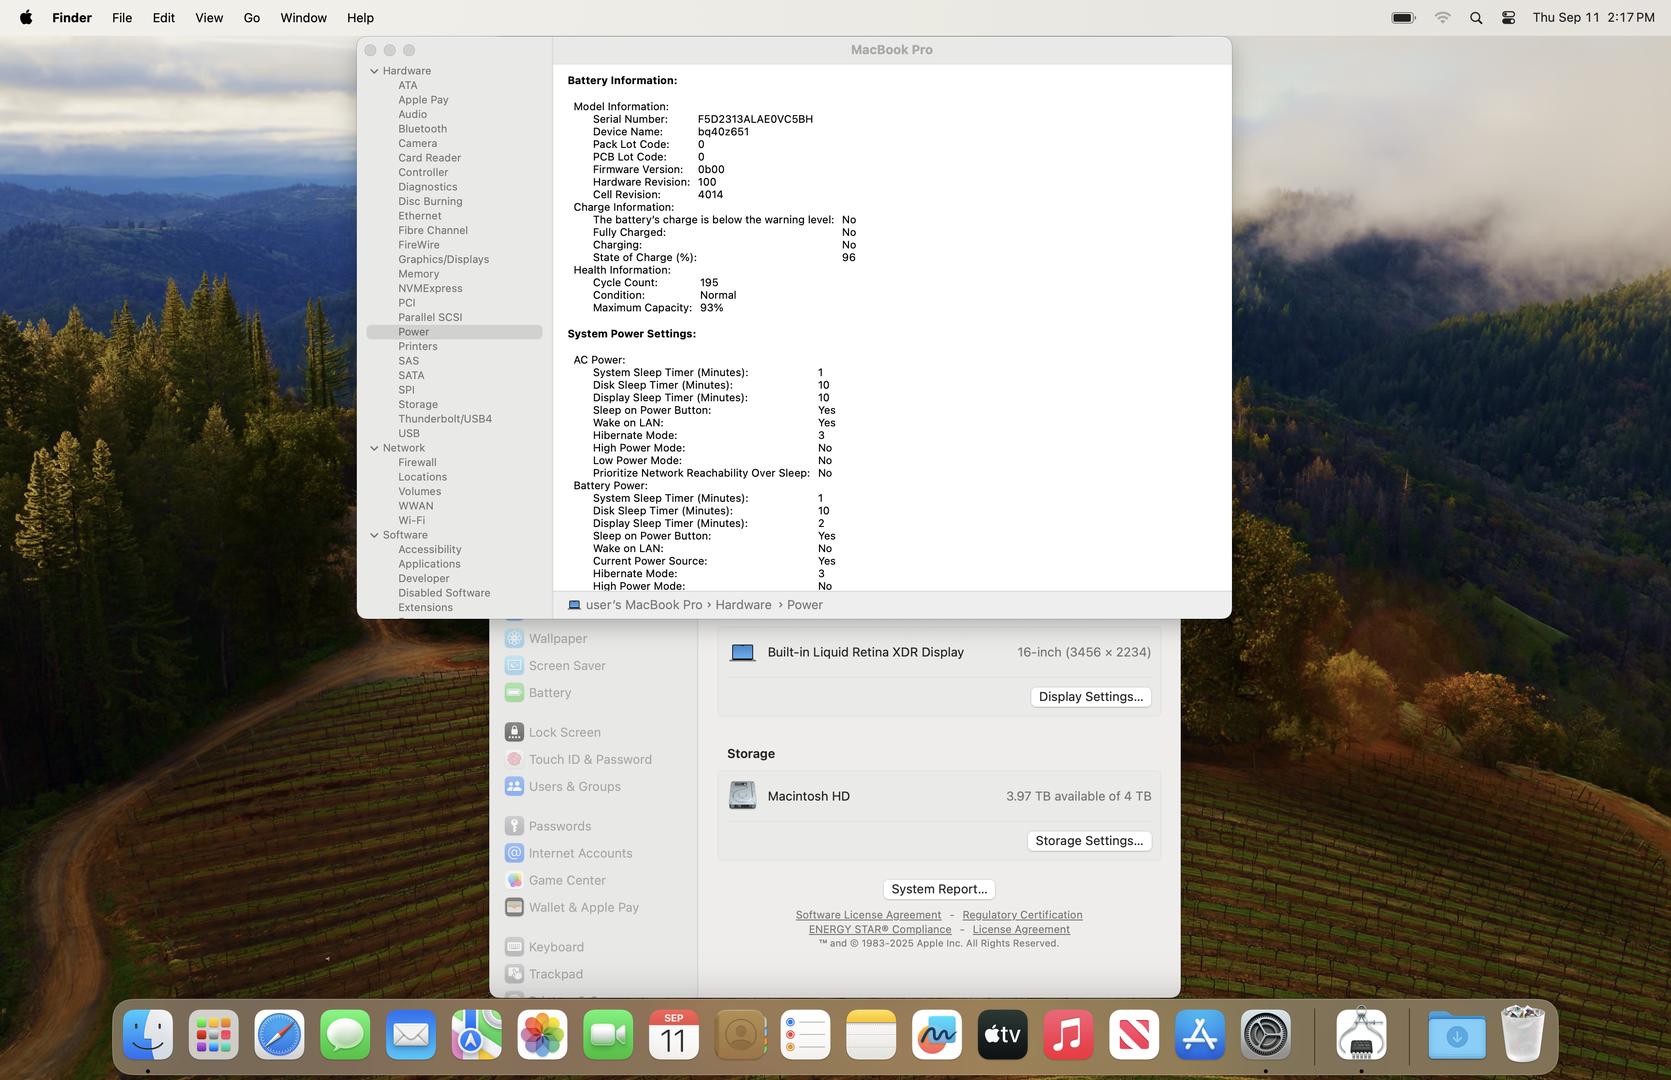
Task: Click the date and time in menu bar
Action: click(x=1593, y=17)
